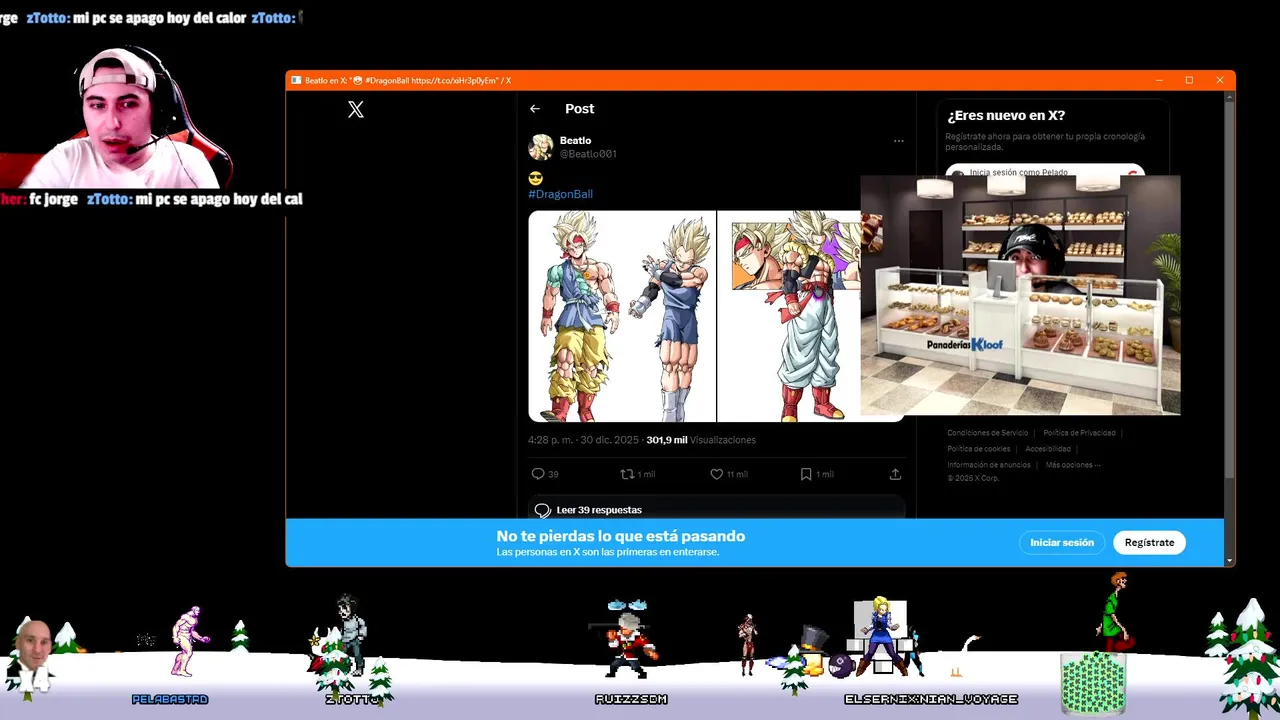1280x720 pixels.
Task: Open Beatlo's profile avatar
Action: click(541, 147)
